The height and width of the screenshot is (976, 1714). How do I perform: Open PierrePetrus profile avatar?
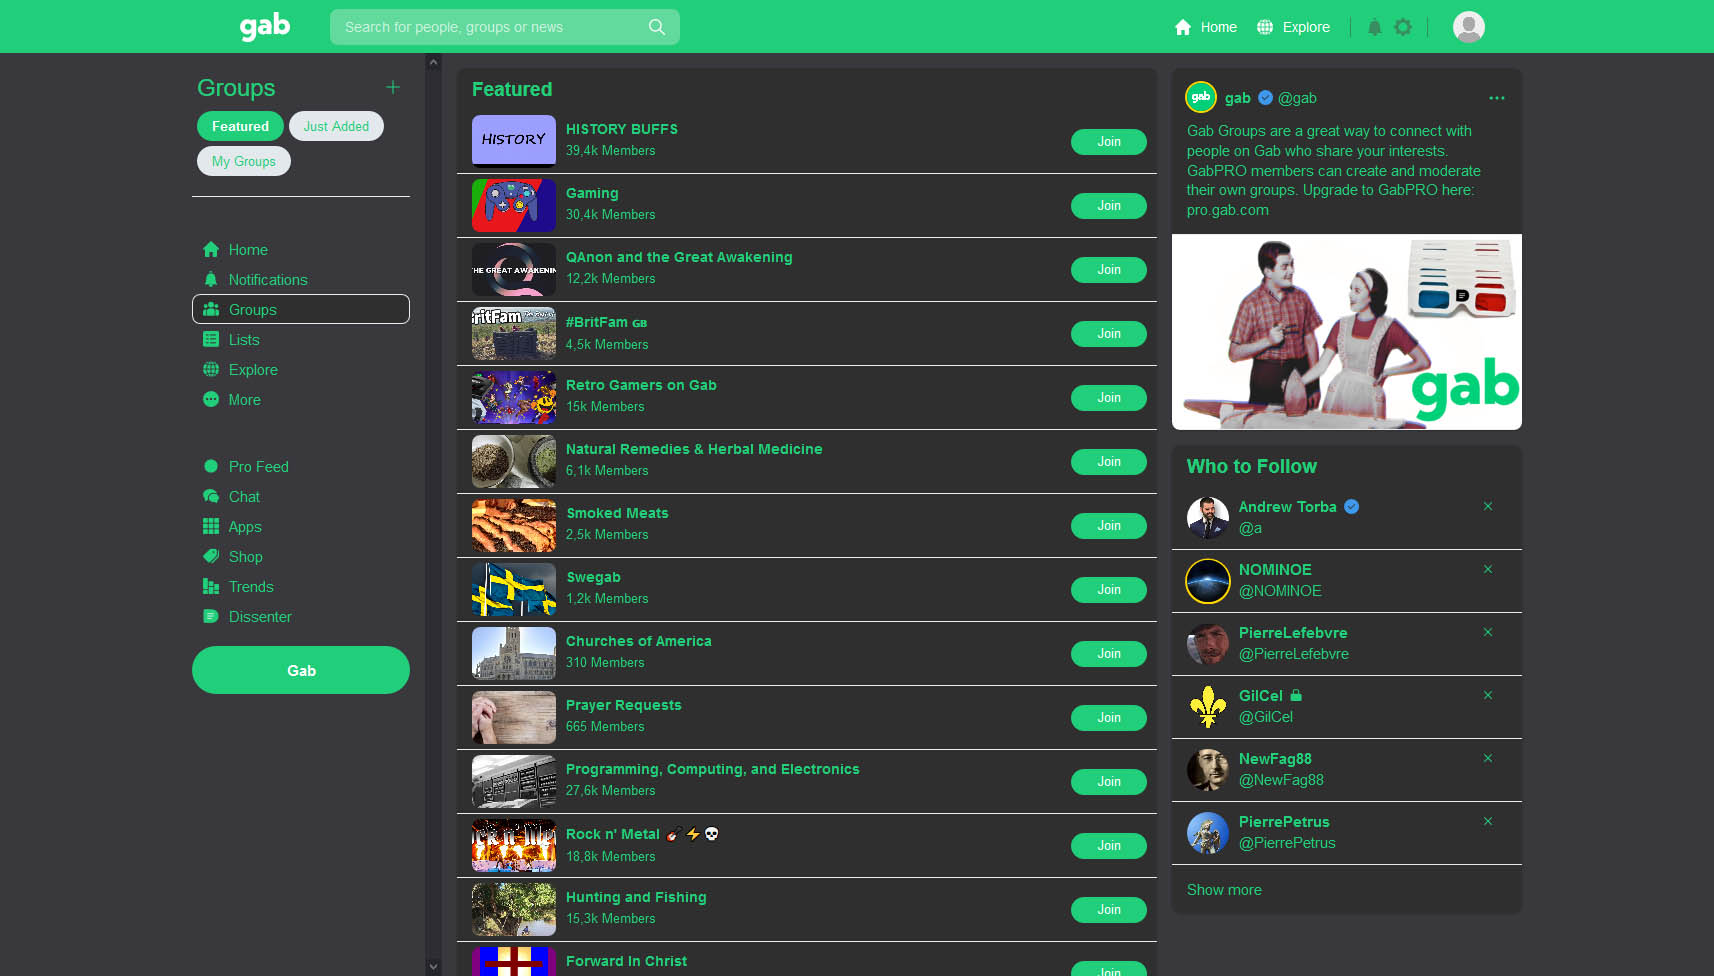pyautogui.click(x=1208, y=833)
